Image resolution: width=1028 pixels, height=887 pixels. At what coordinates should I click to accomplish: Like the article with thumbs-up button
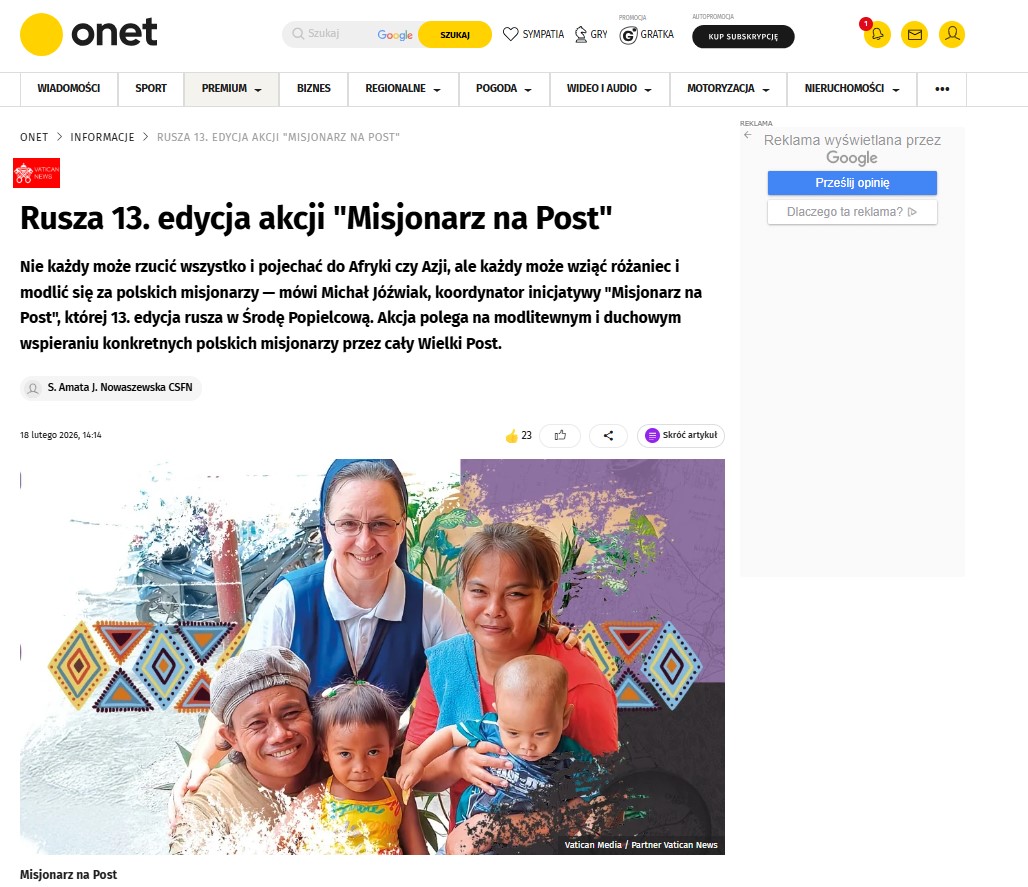click(560, 435)
